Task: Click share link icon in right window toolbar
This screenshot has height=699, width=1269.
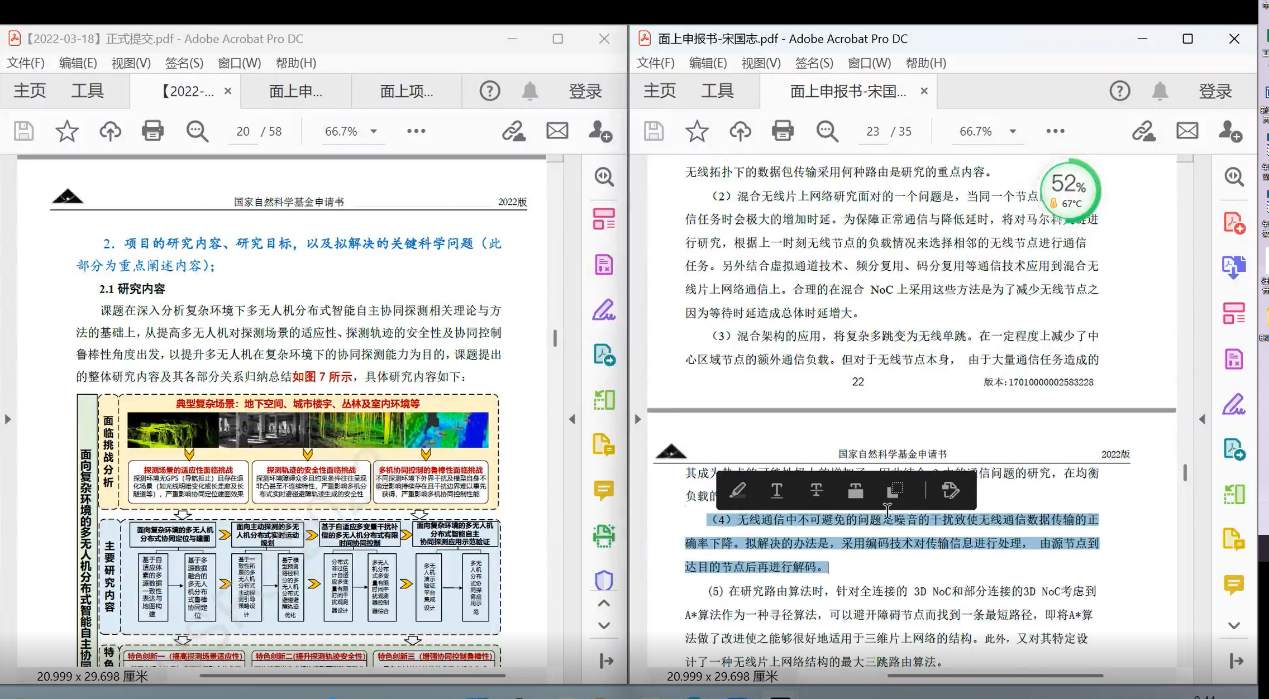Action: 1143,131
